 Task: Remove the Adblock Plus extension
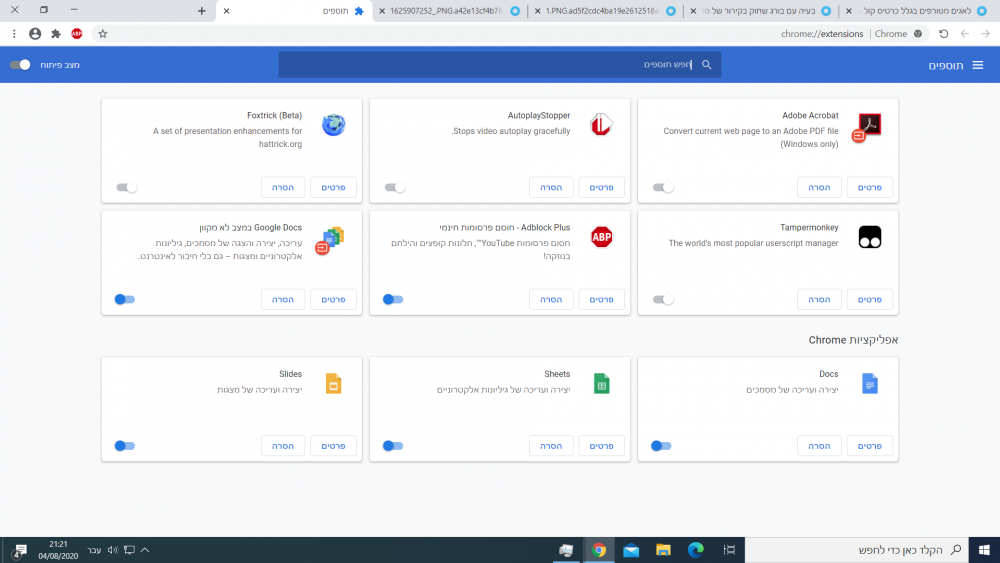point(551,300)
